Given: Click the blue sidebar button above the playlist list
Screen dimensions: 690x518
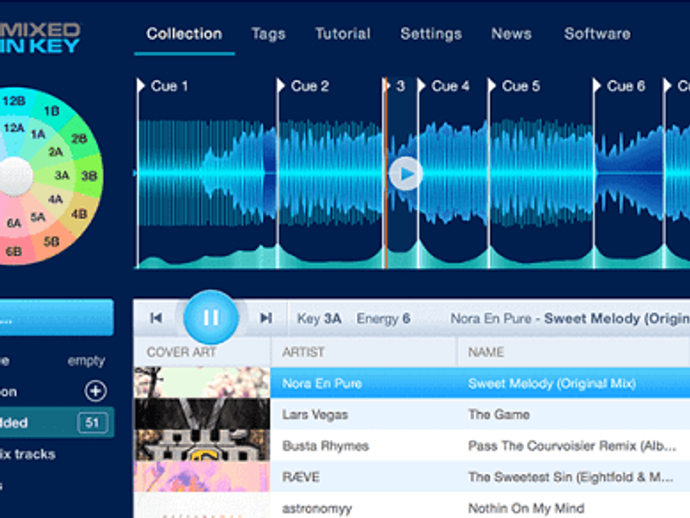Looking at the screenshot, I should click(x=57, y=317).
